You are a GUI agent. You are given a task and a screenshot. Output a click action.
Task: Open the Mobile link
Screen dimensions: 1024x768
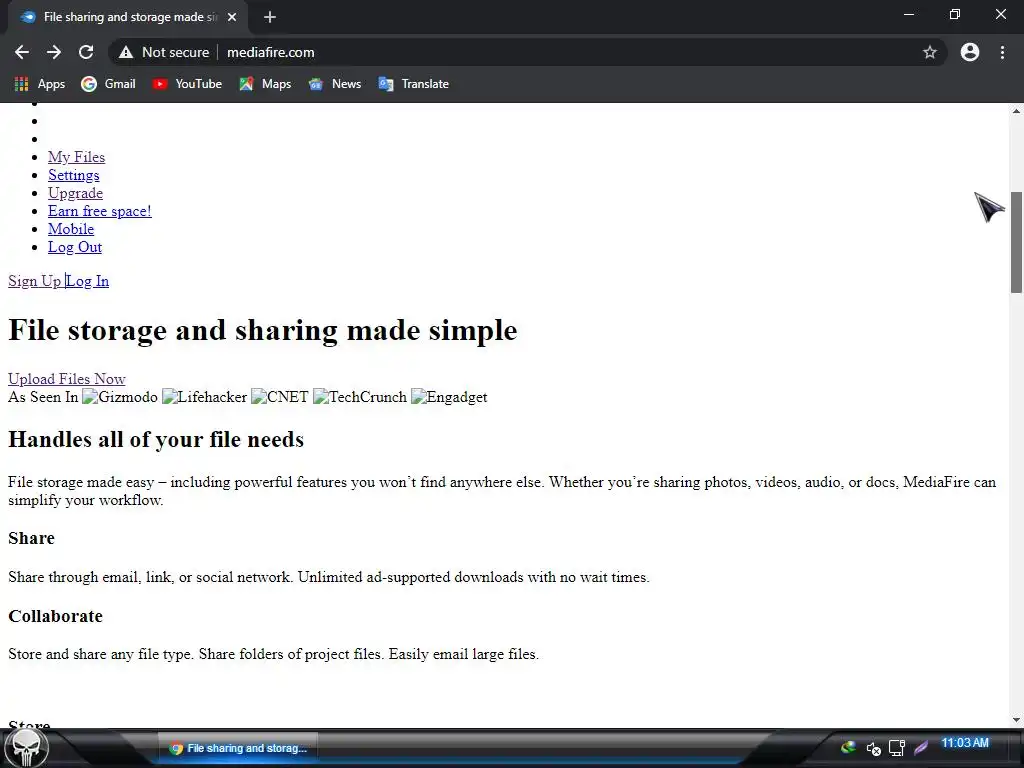pos(71,229)
